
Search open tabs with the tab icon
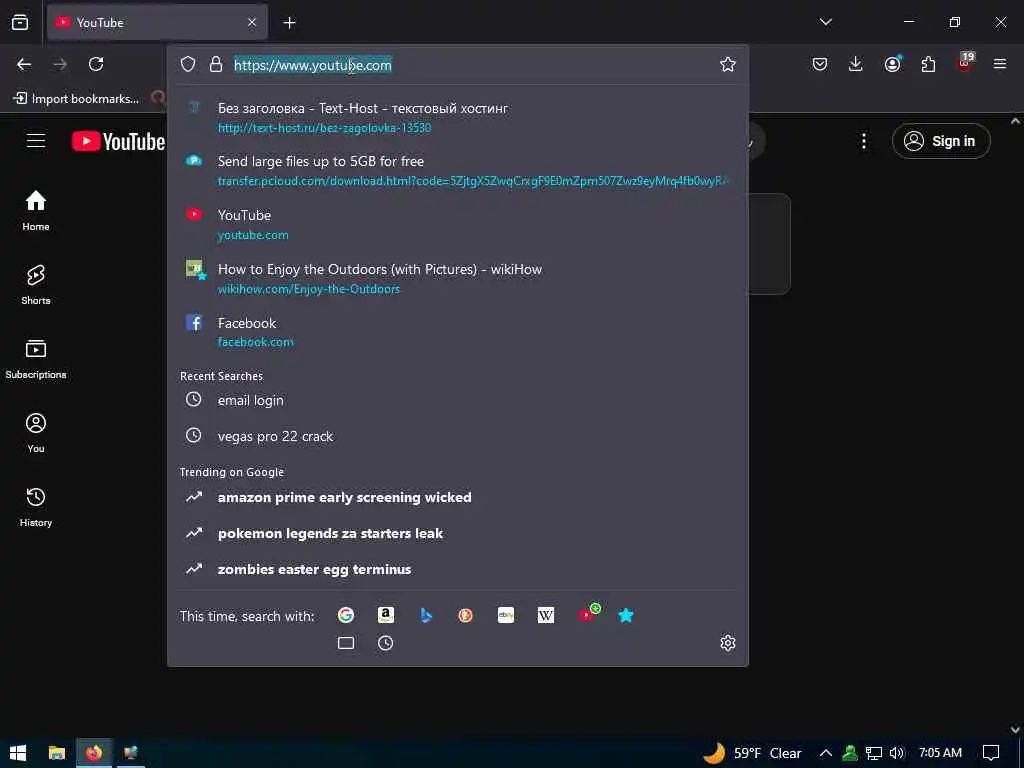[345, 643]
